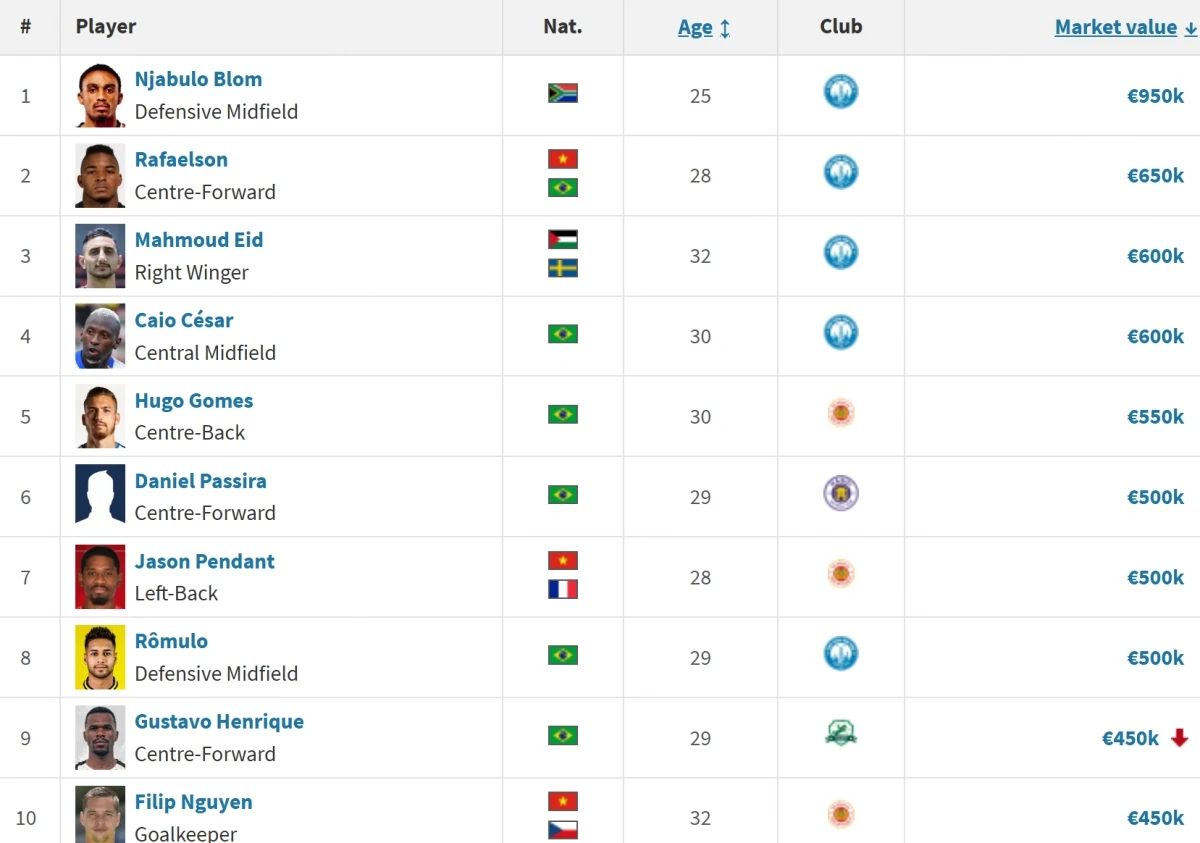Click the purple club crest beside Daniel Passira
Viewport: 1200px width, 843px height.
840,494
